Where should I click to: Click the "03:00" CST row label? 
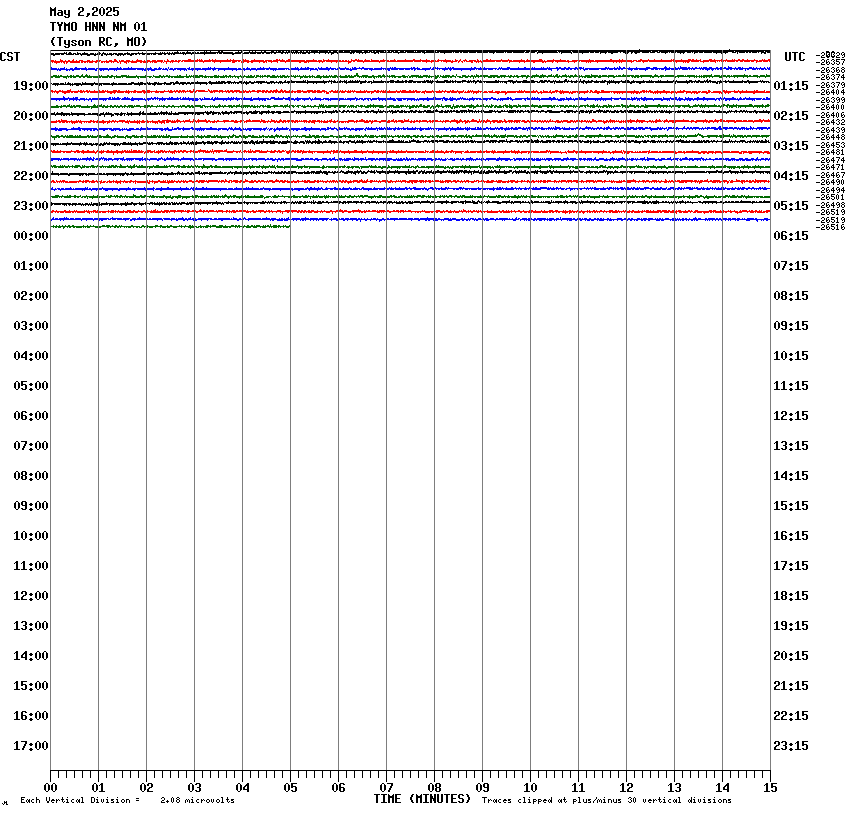coord(31,326)
